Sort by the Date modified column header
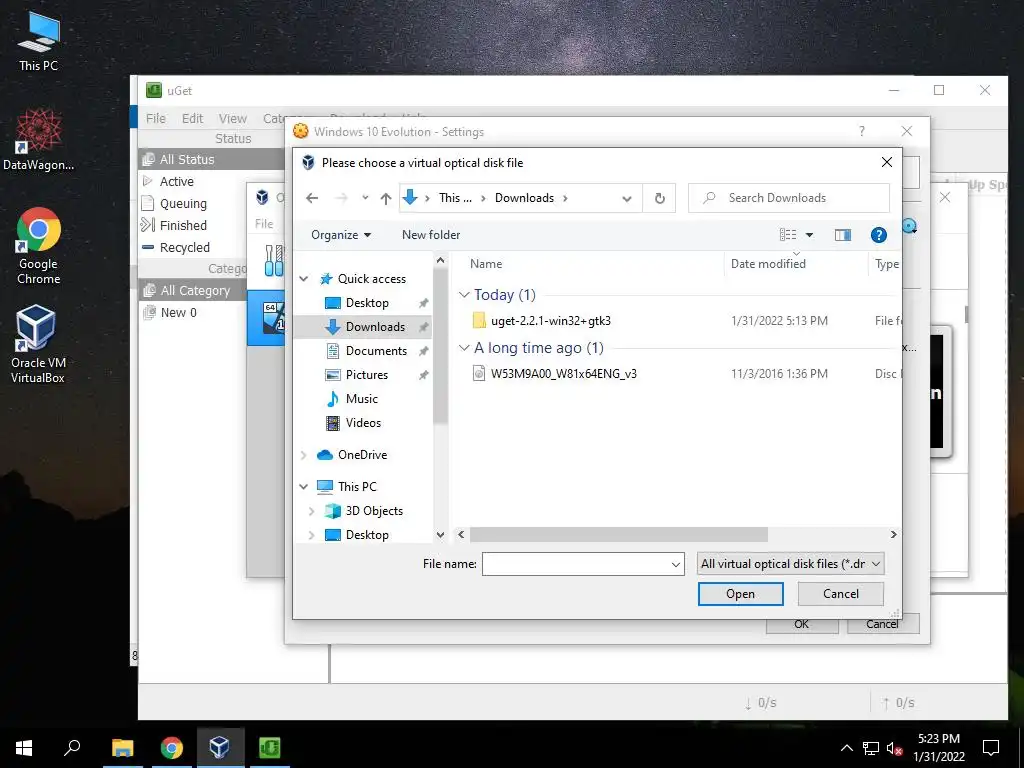 click(x=768, y=264)
